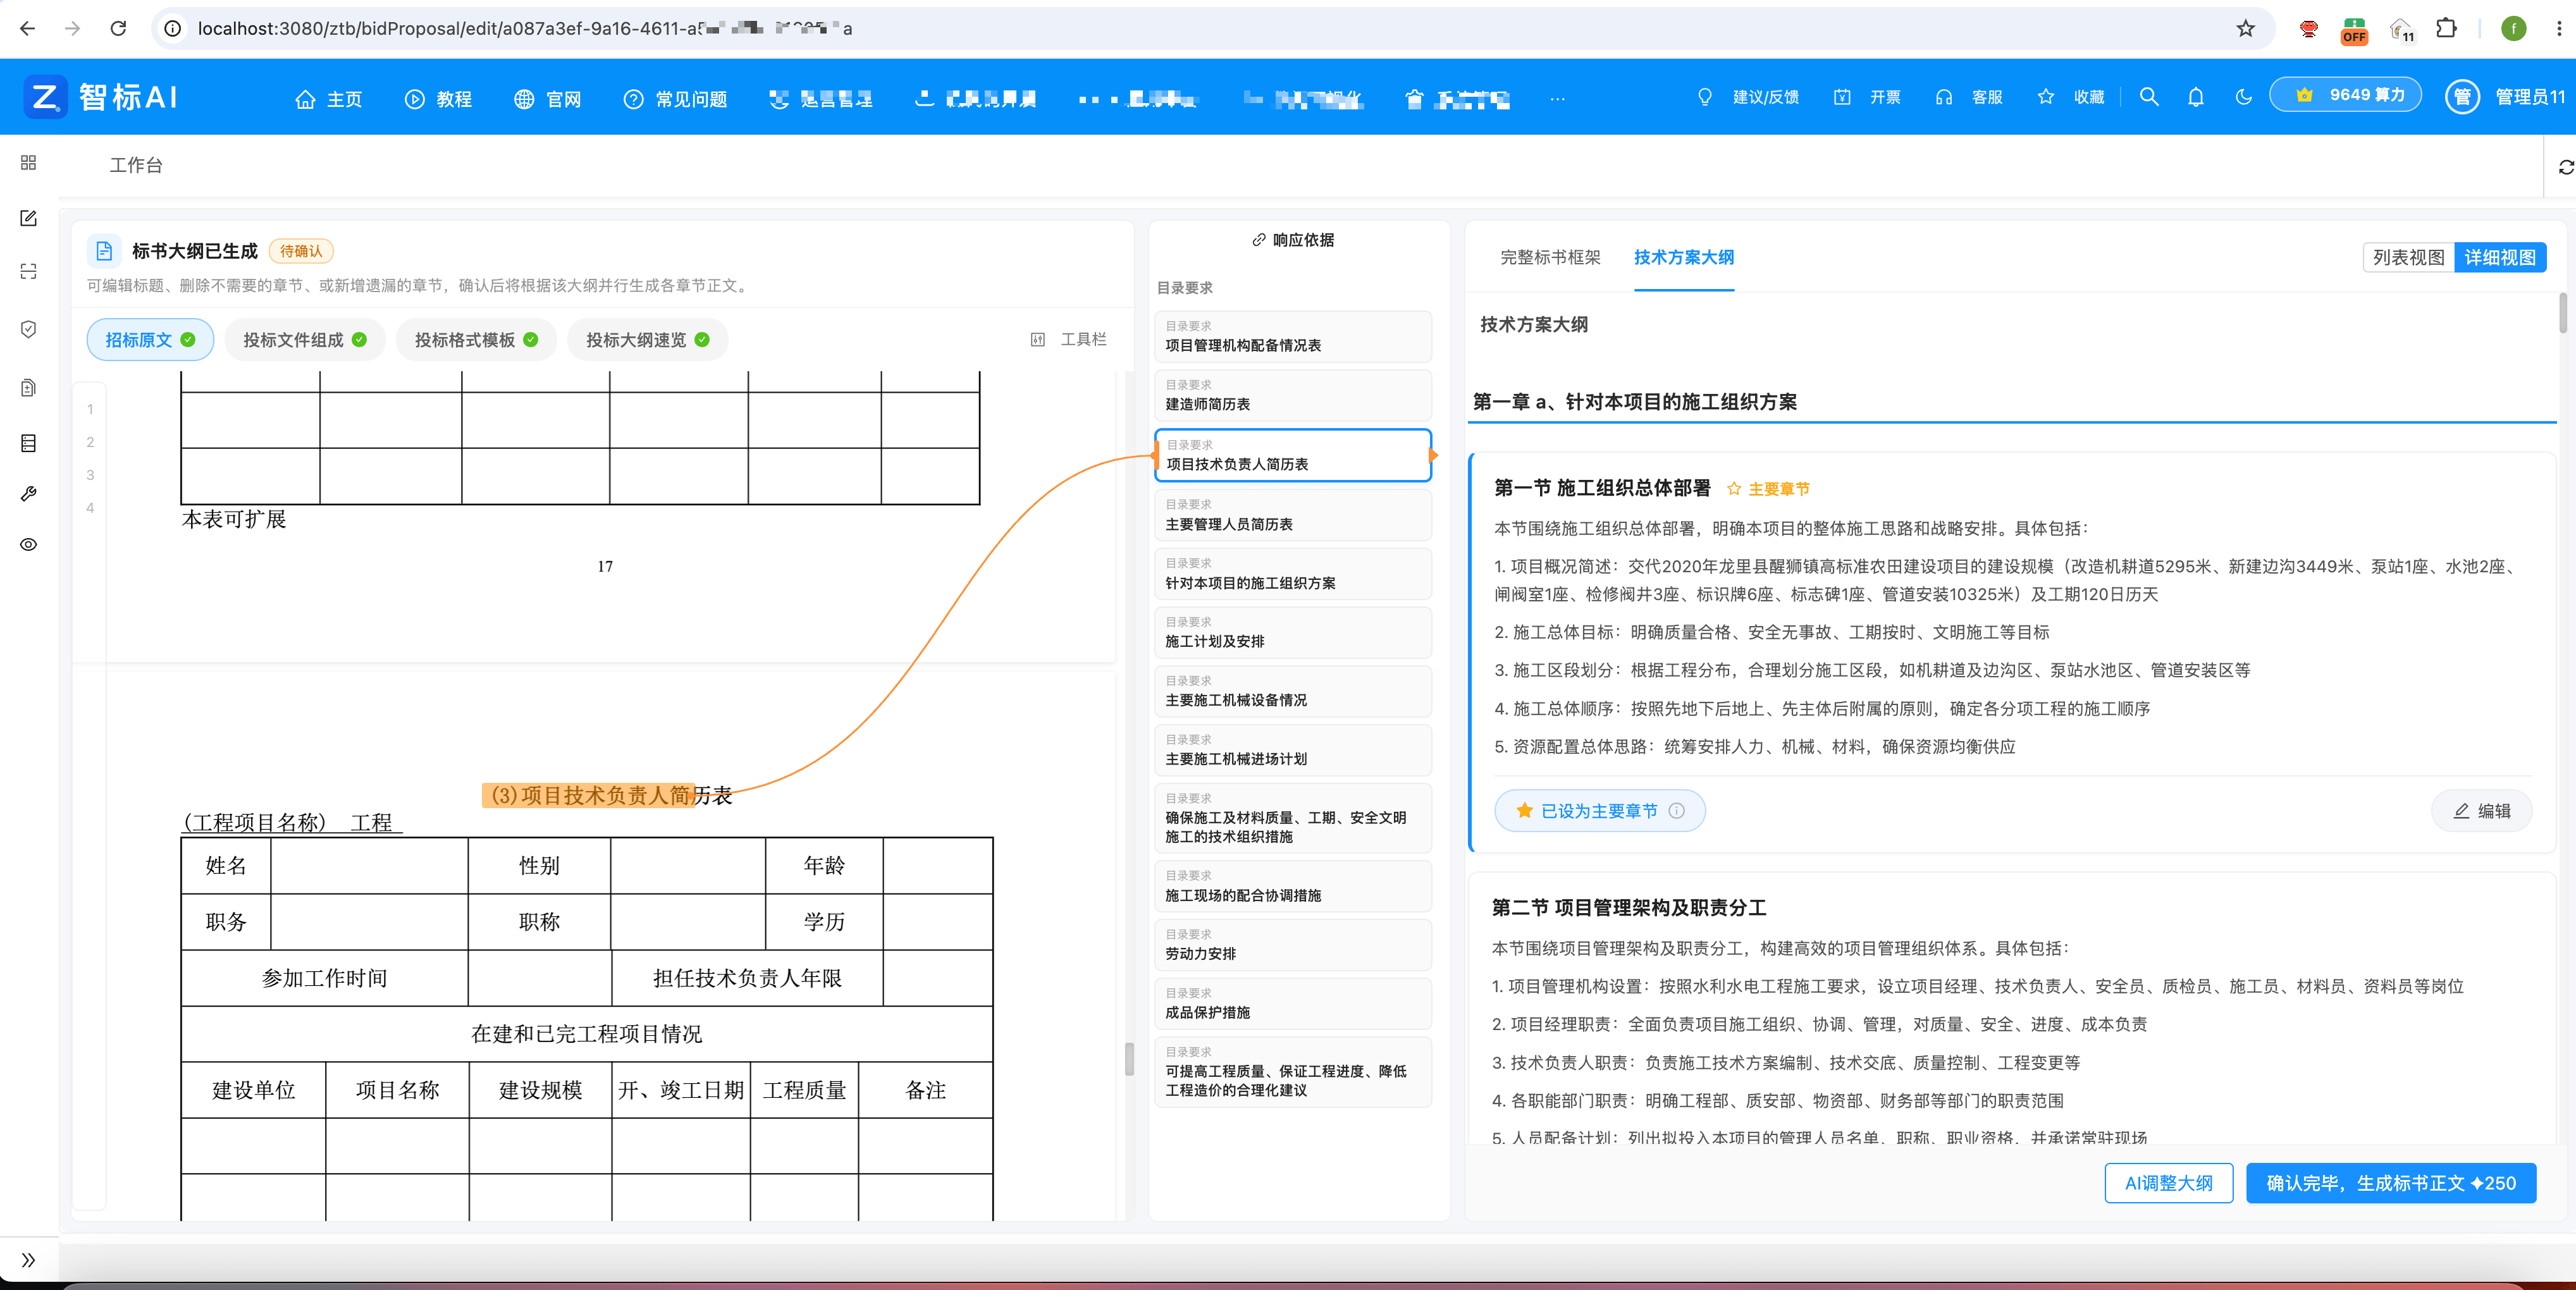Screen dimensions: 2576x1290
Task: Switch to 列表视图 list view
Action: pyautogui.click(x=2408, y=257)
